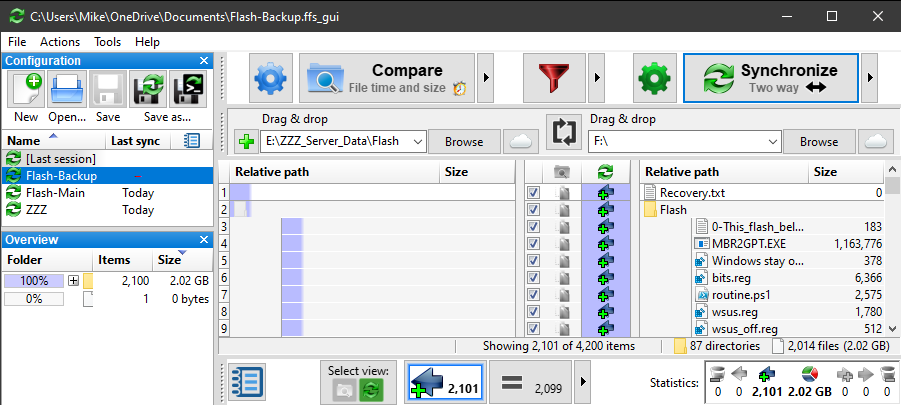
Task: Open cloud access for left folder
Action: [x=521, y=142]
